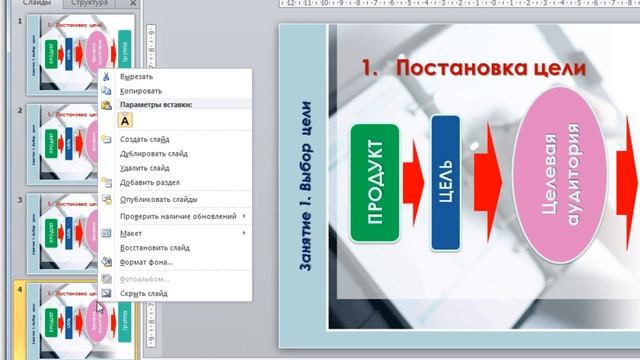Select slide 3 thumbnail
Viewport: 640px width, 360px height.
pos(62,233)
